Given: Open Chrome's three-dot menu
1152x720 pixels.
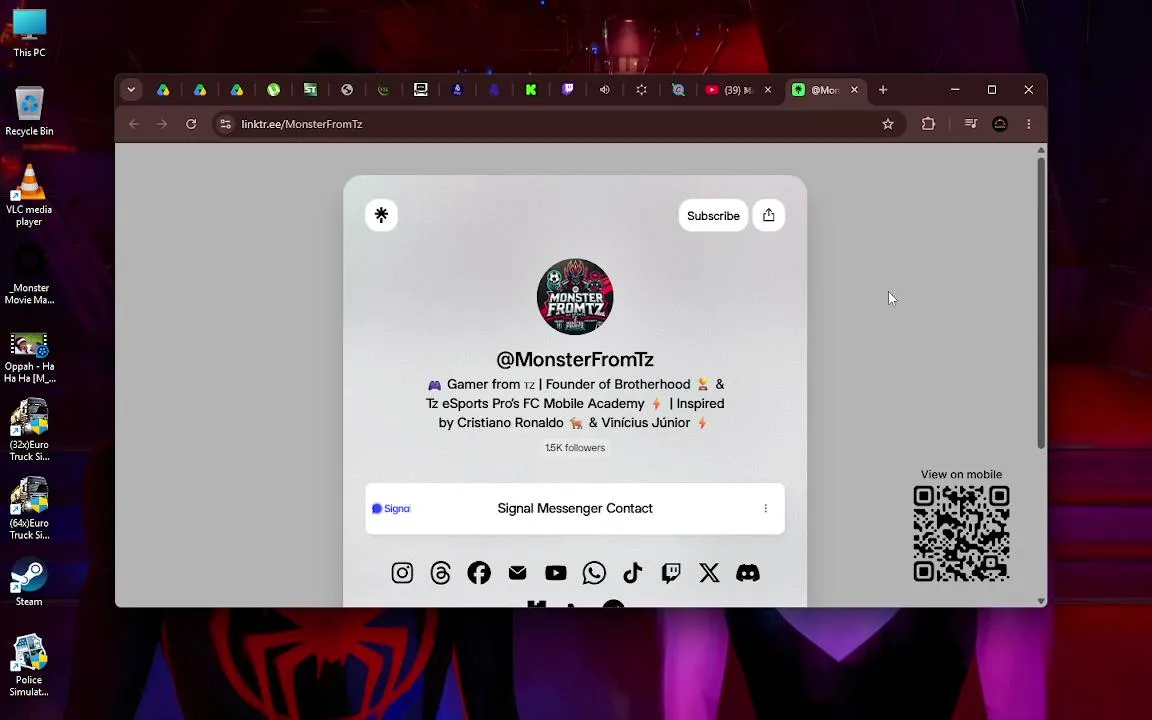Looking at the screenshot, I should coord(1029,124).
